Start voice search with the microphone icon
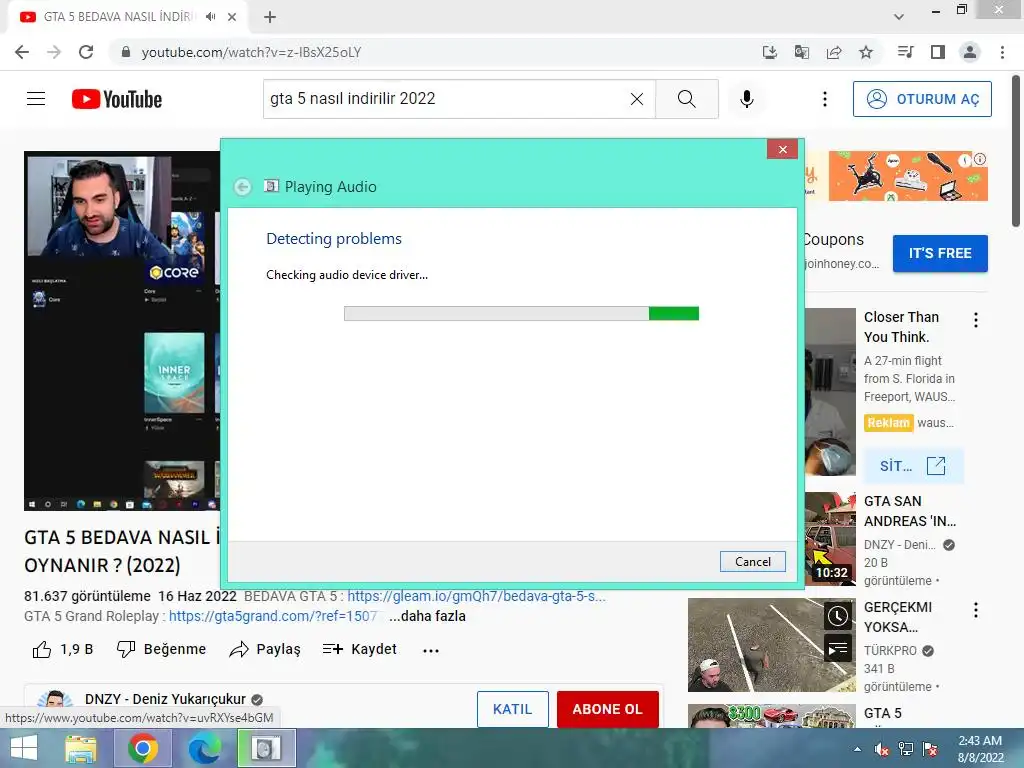This screenshot has width=1024, height=768. point(747,99)
